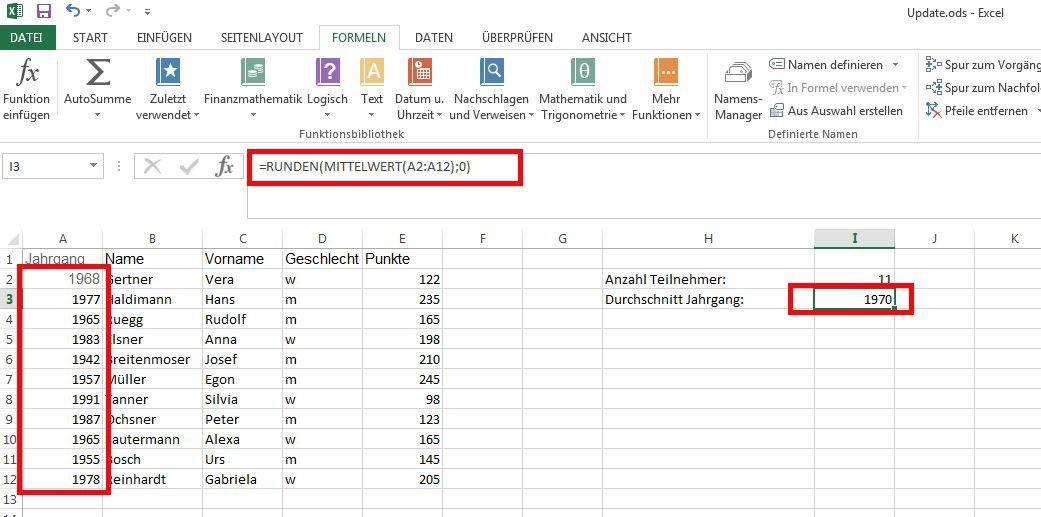Open the DATEI tab
The image size is (1041, 517).
coord(27,38)
